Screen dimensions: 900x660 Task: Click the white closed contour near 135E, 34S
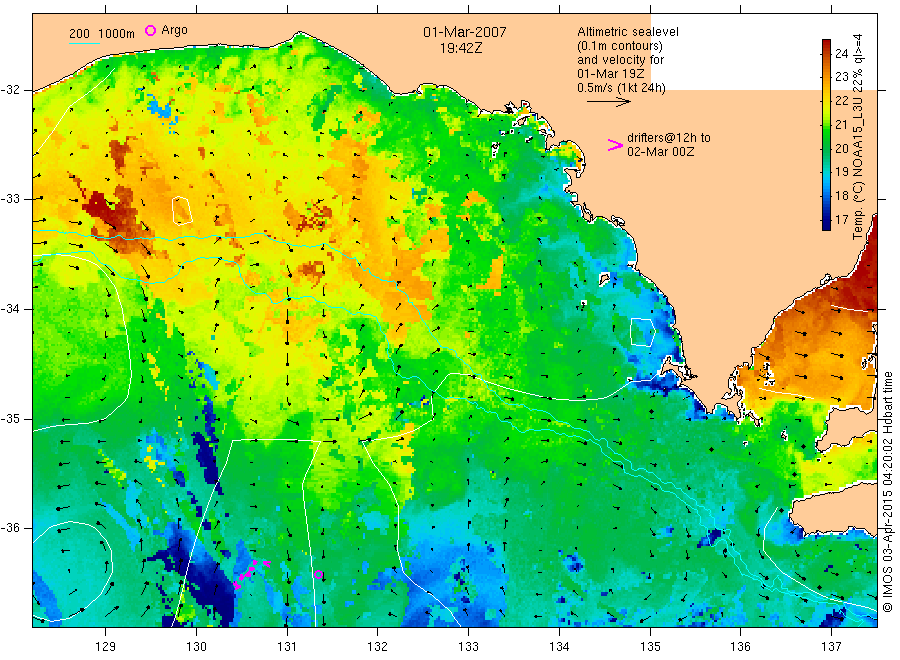642,332
